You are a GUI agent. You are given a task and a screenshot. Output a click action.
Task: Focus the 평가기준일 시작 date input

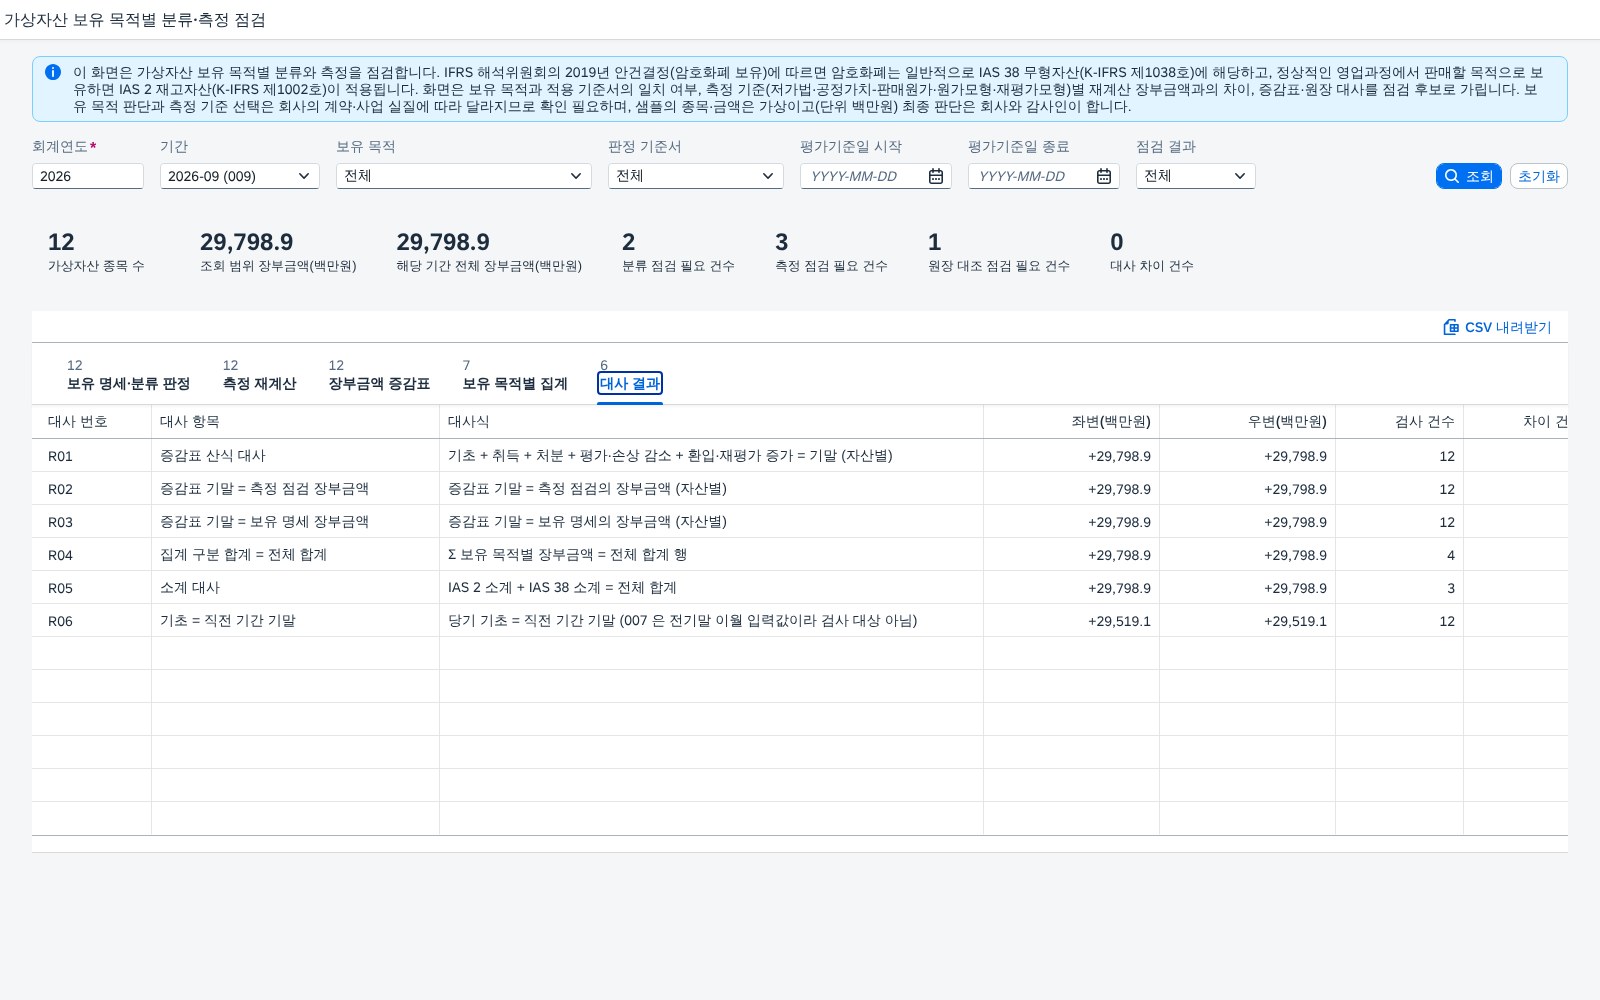click(x=862, y=176)
